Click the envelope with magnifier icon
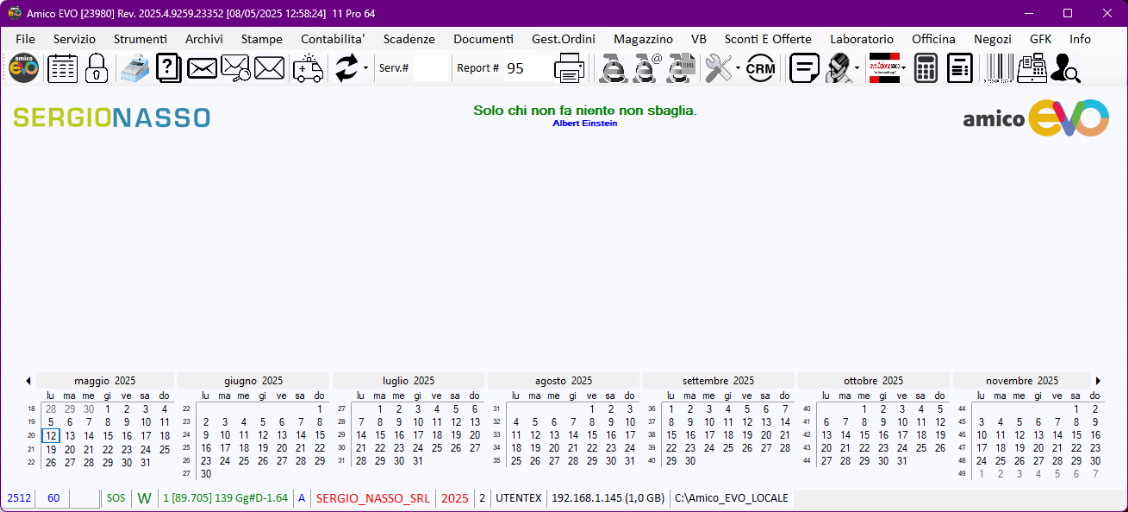1128x512 pixels. [x=235, y=68]
